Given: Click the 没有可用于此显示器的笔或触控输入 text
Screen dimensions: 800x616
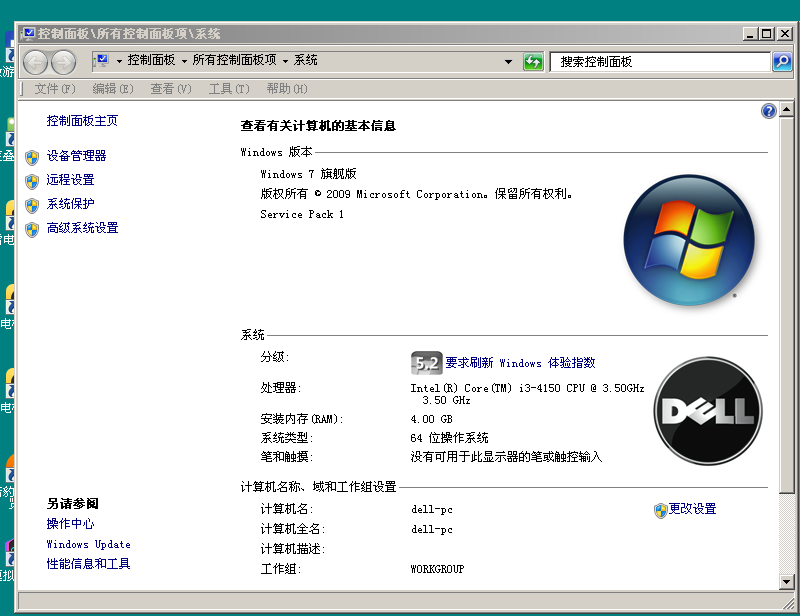Looking at the screenshot, I should [x=506, y=457].
